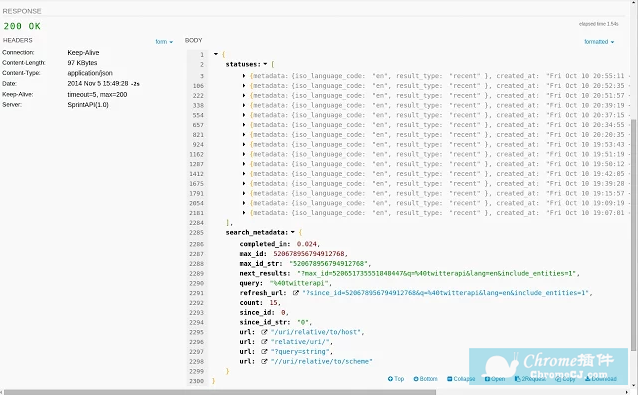Select the Server value "SprintAPI(1.0)"
This screenshot has height=395, width=638.
pyautogui.click(x=88, y=105)
